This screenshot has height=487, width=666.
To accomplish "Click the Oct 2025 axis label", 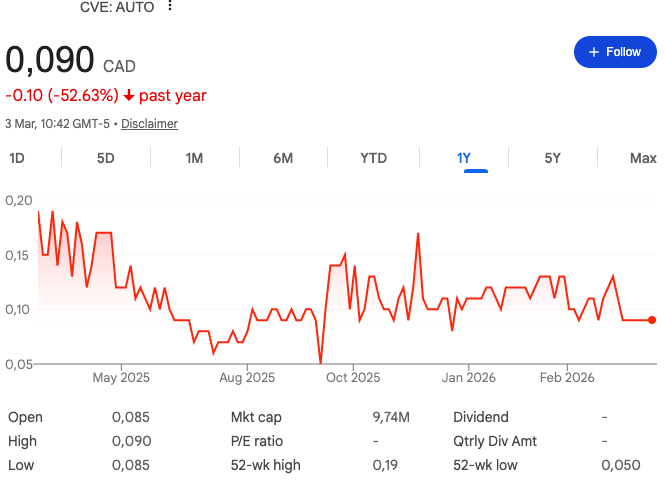I will [353, 378].
